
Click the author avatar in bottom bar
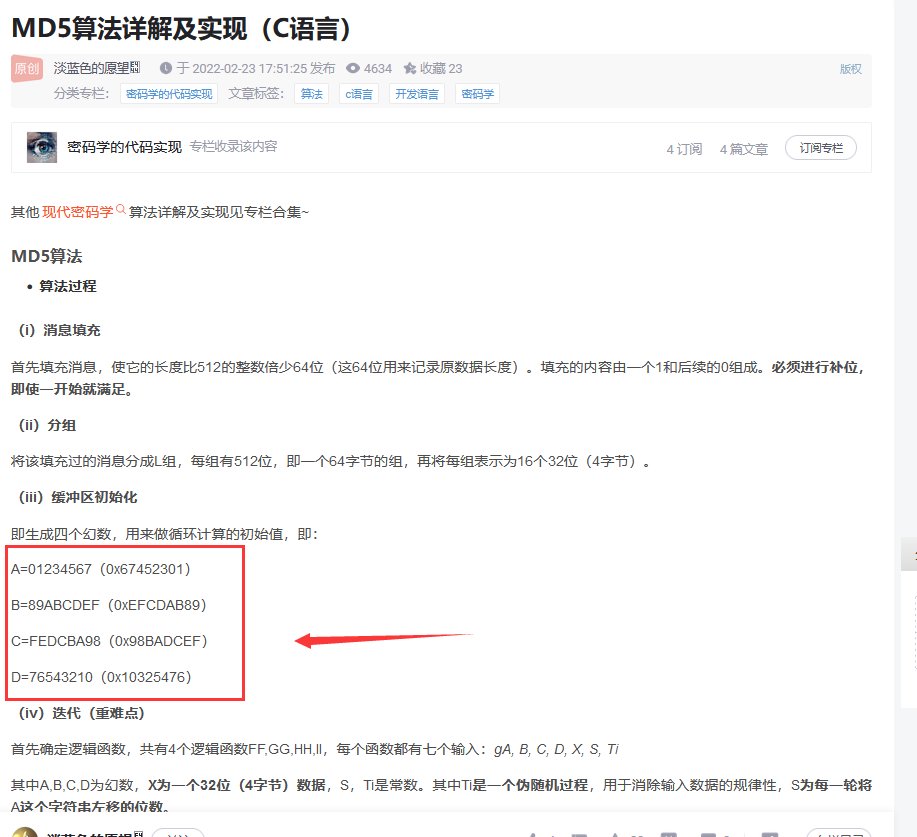[24, 832]
